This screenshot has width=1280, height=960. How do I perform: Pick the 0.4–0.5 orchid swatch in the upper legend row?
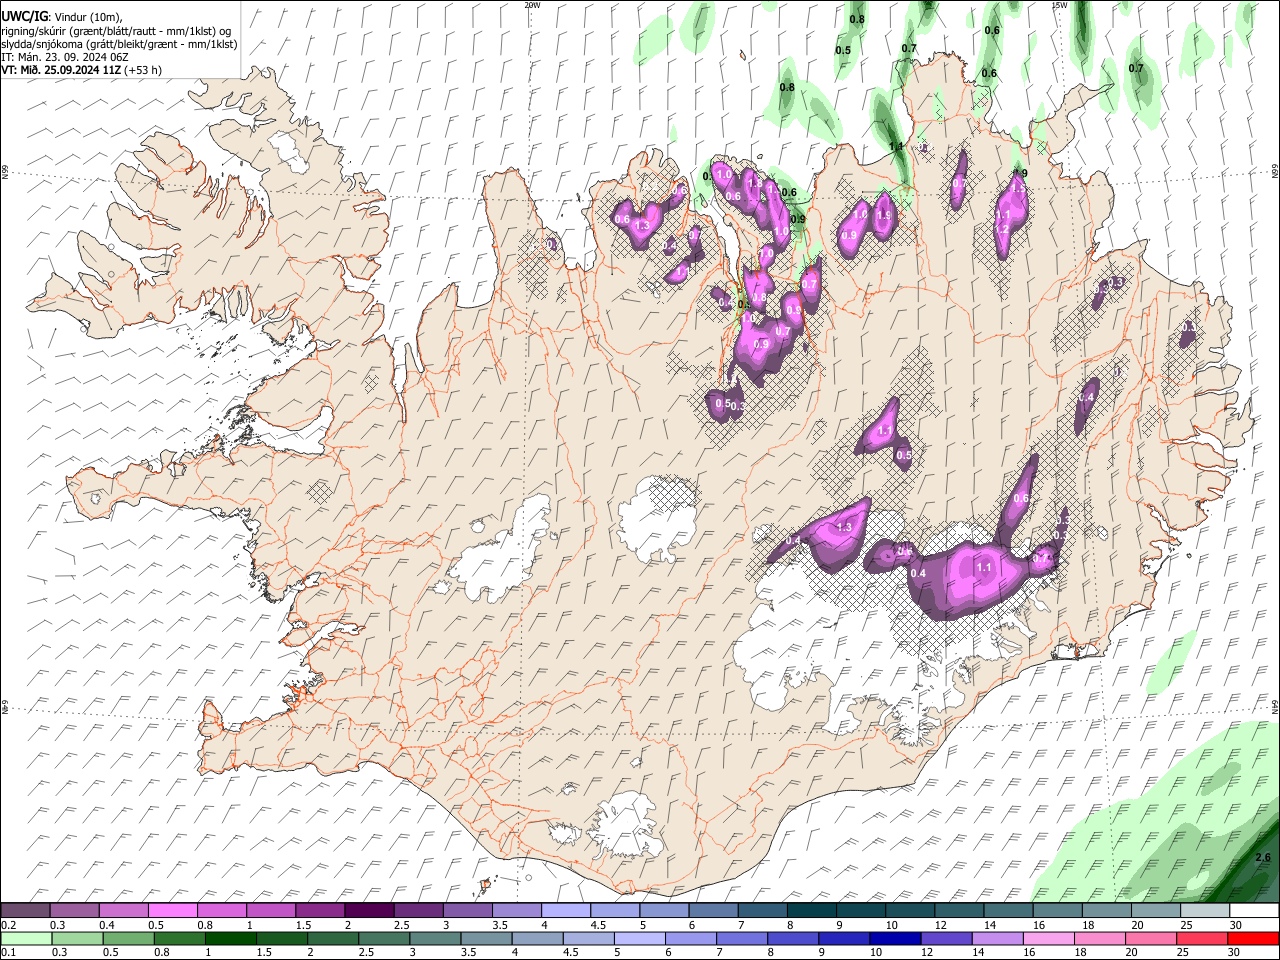[x=124, y=911]
